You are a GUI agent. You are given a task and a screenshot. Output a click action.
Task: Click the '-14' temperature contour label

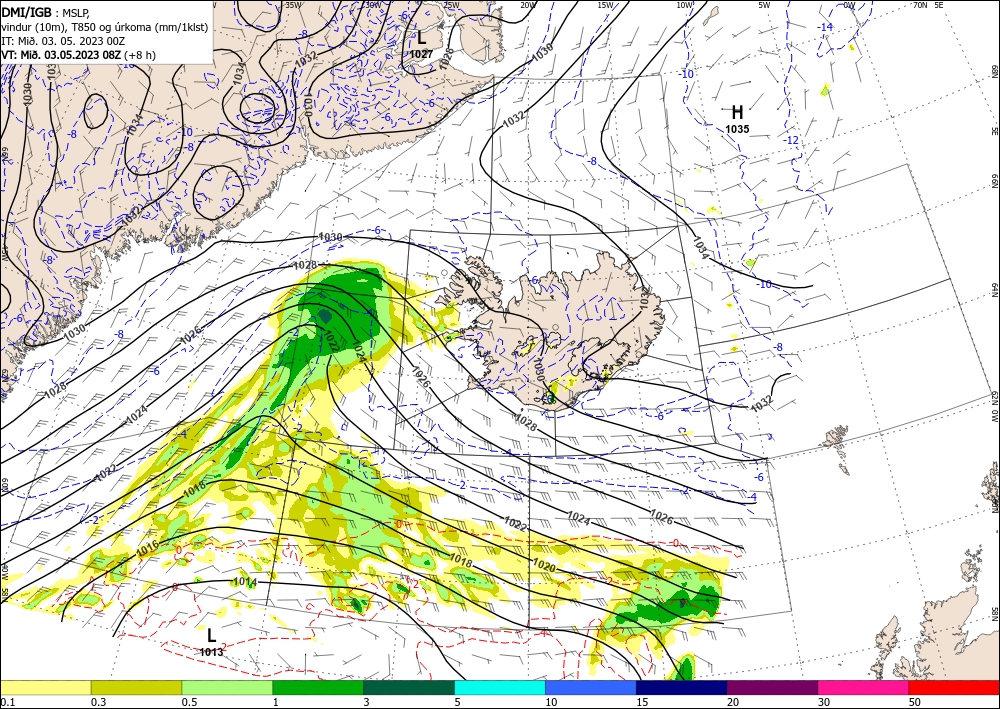coord(826,27)
